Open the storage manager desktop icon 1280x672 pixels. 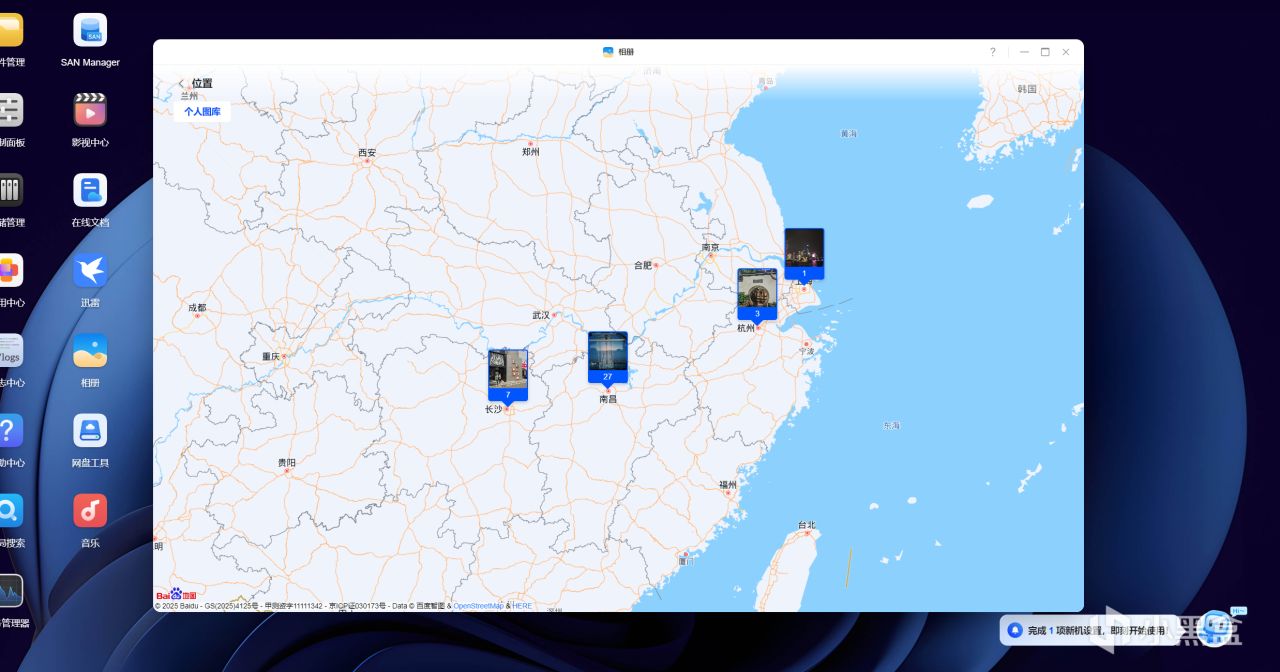click(x=9, y=190)
